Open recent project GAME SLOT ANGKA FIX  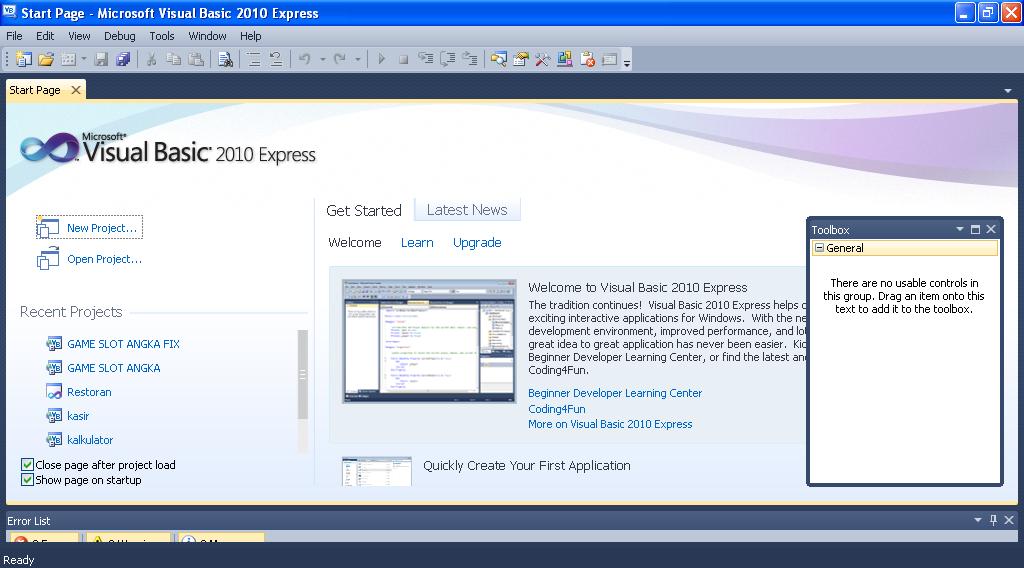[123, 344]
